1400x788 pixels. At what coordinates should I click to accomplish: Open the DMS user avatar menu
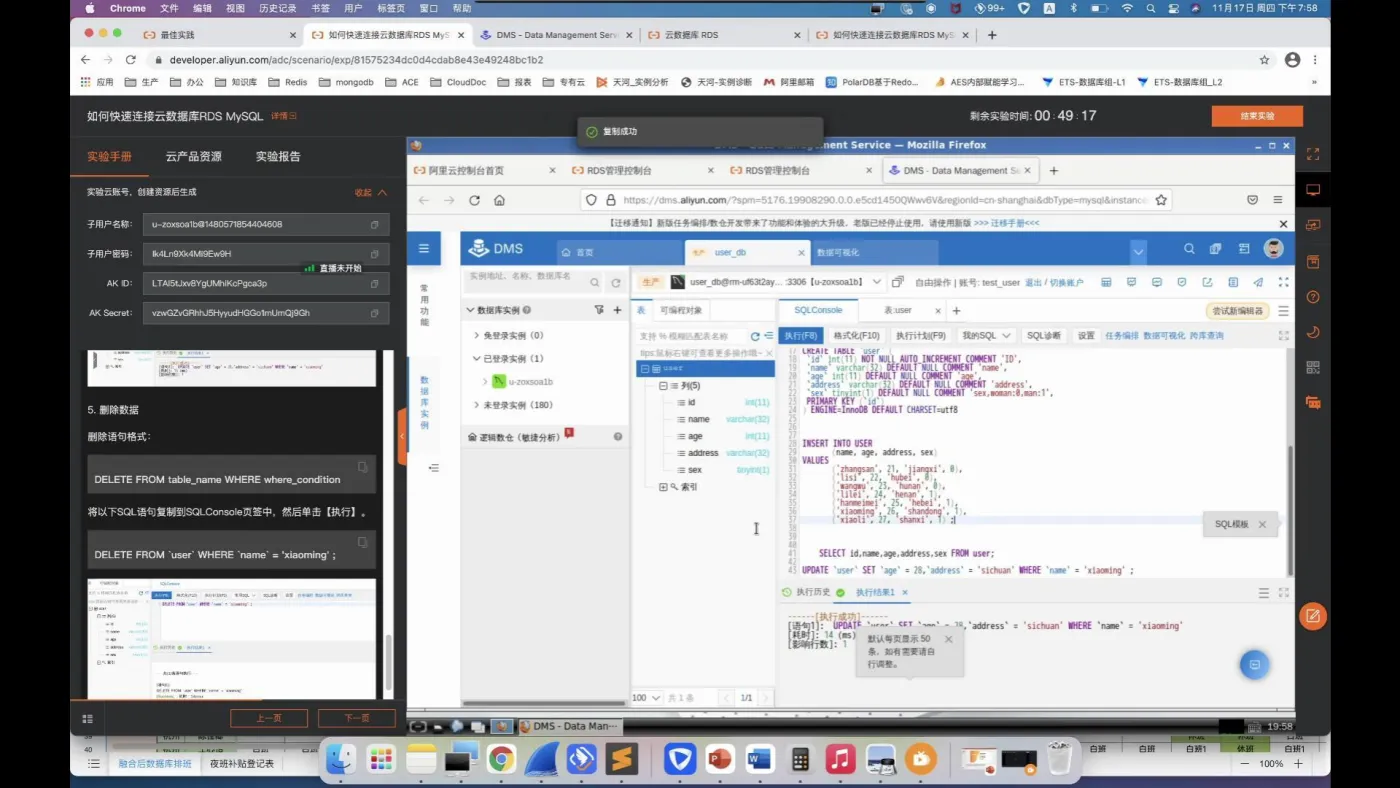pos(1273,249)
